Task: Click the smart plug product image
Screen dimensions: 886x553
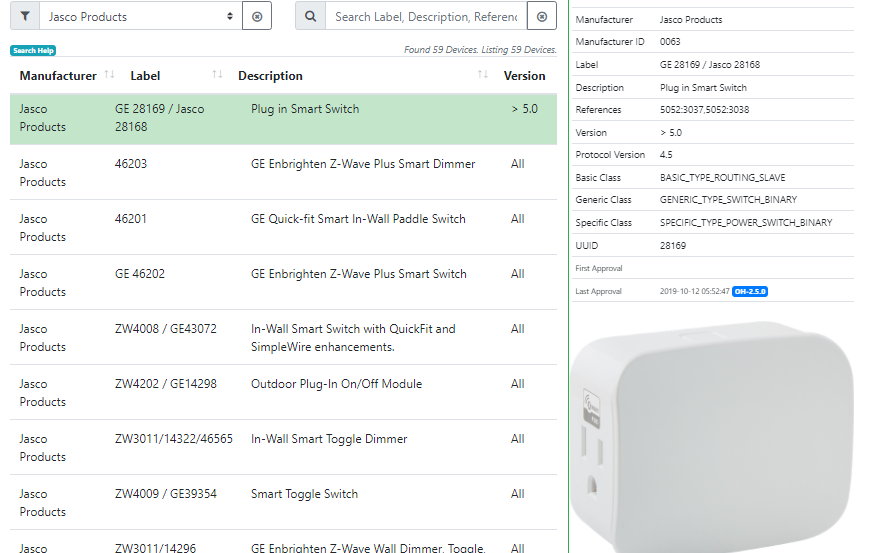Action: click(x=714, y=435)
